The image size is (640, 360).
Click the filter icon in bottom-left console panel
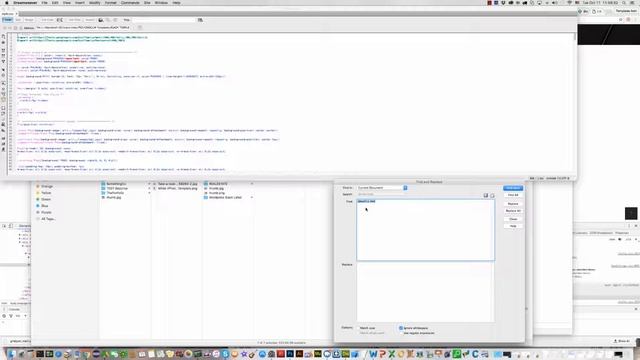coord(11,316)
